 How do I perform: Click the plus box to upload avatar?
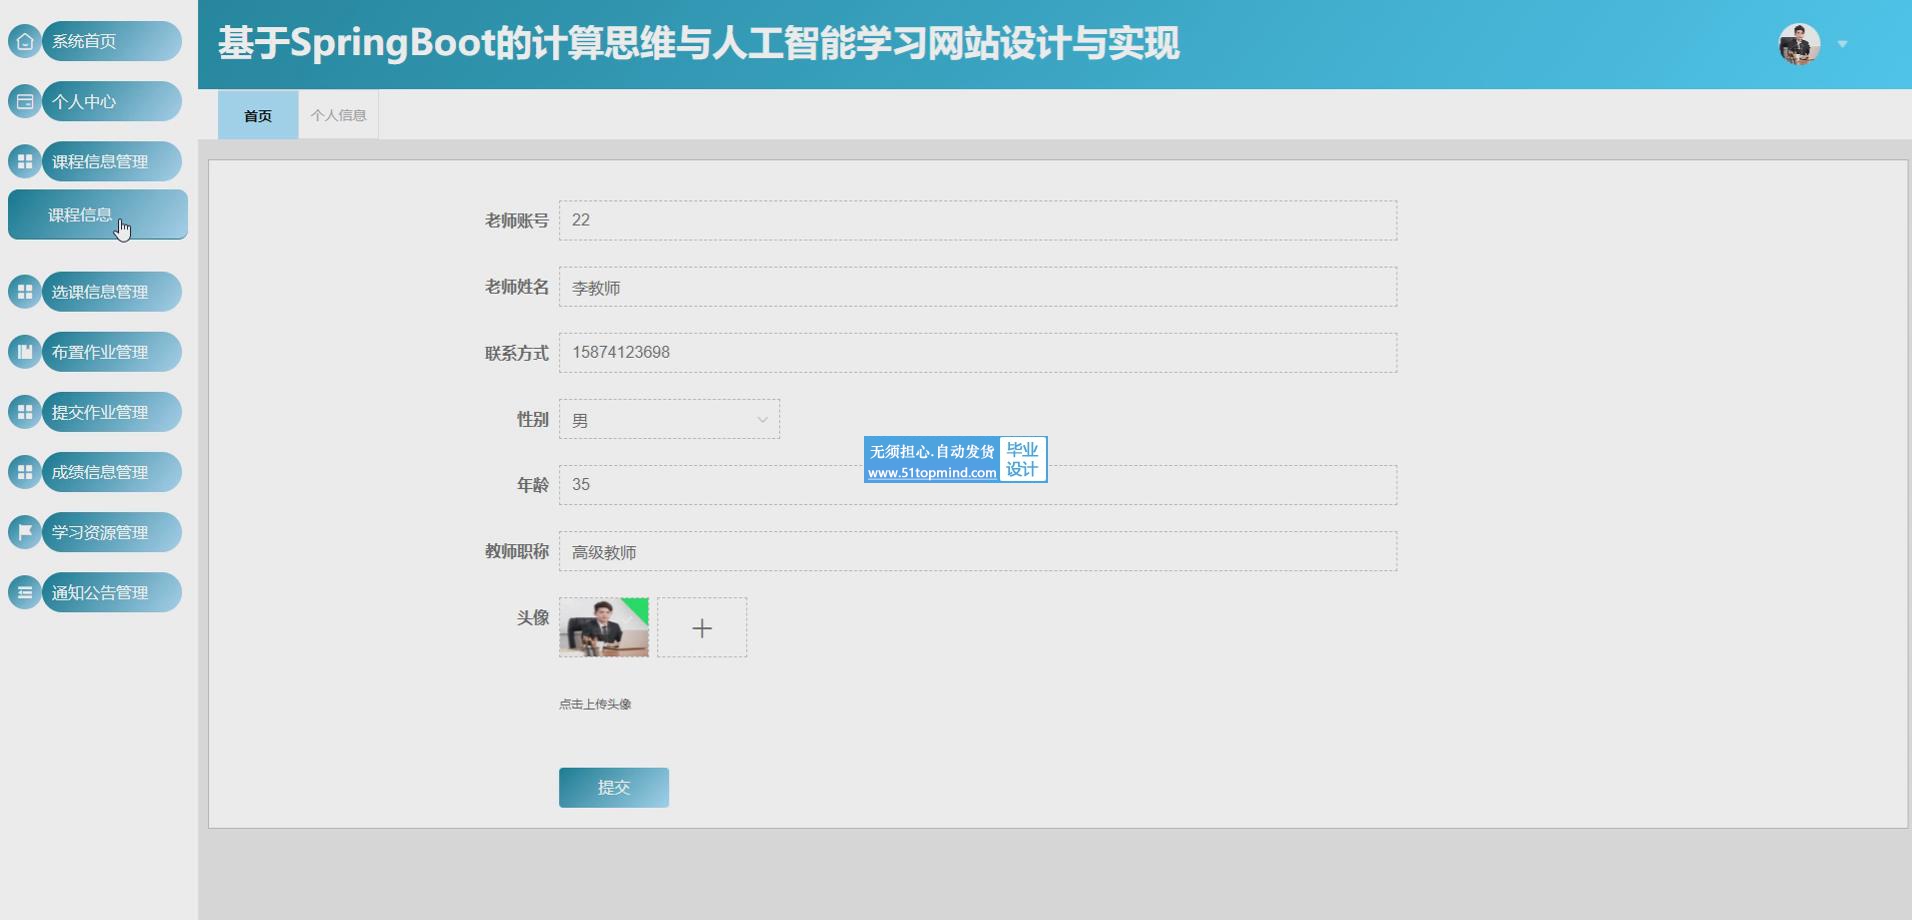[x=702, y=628]
